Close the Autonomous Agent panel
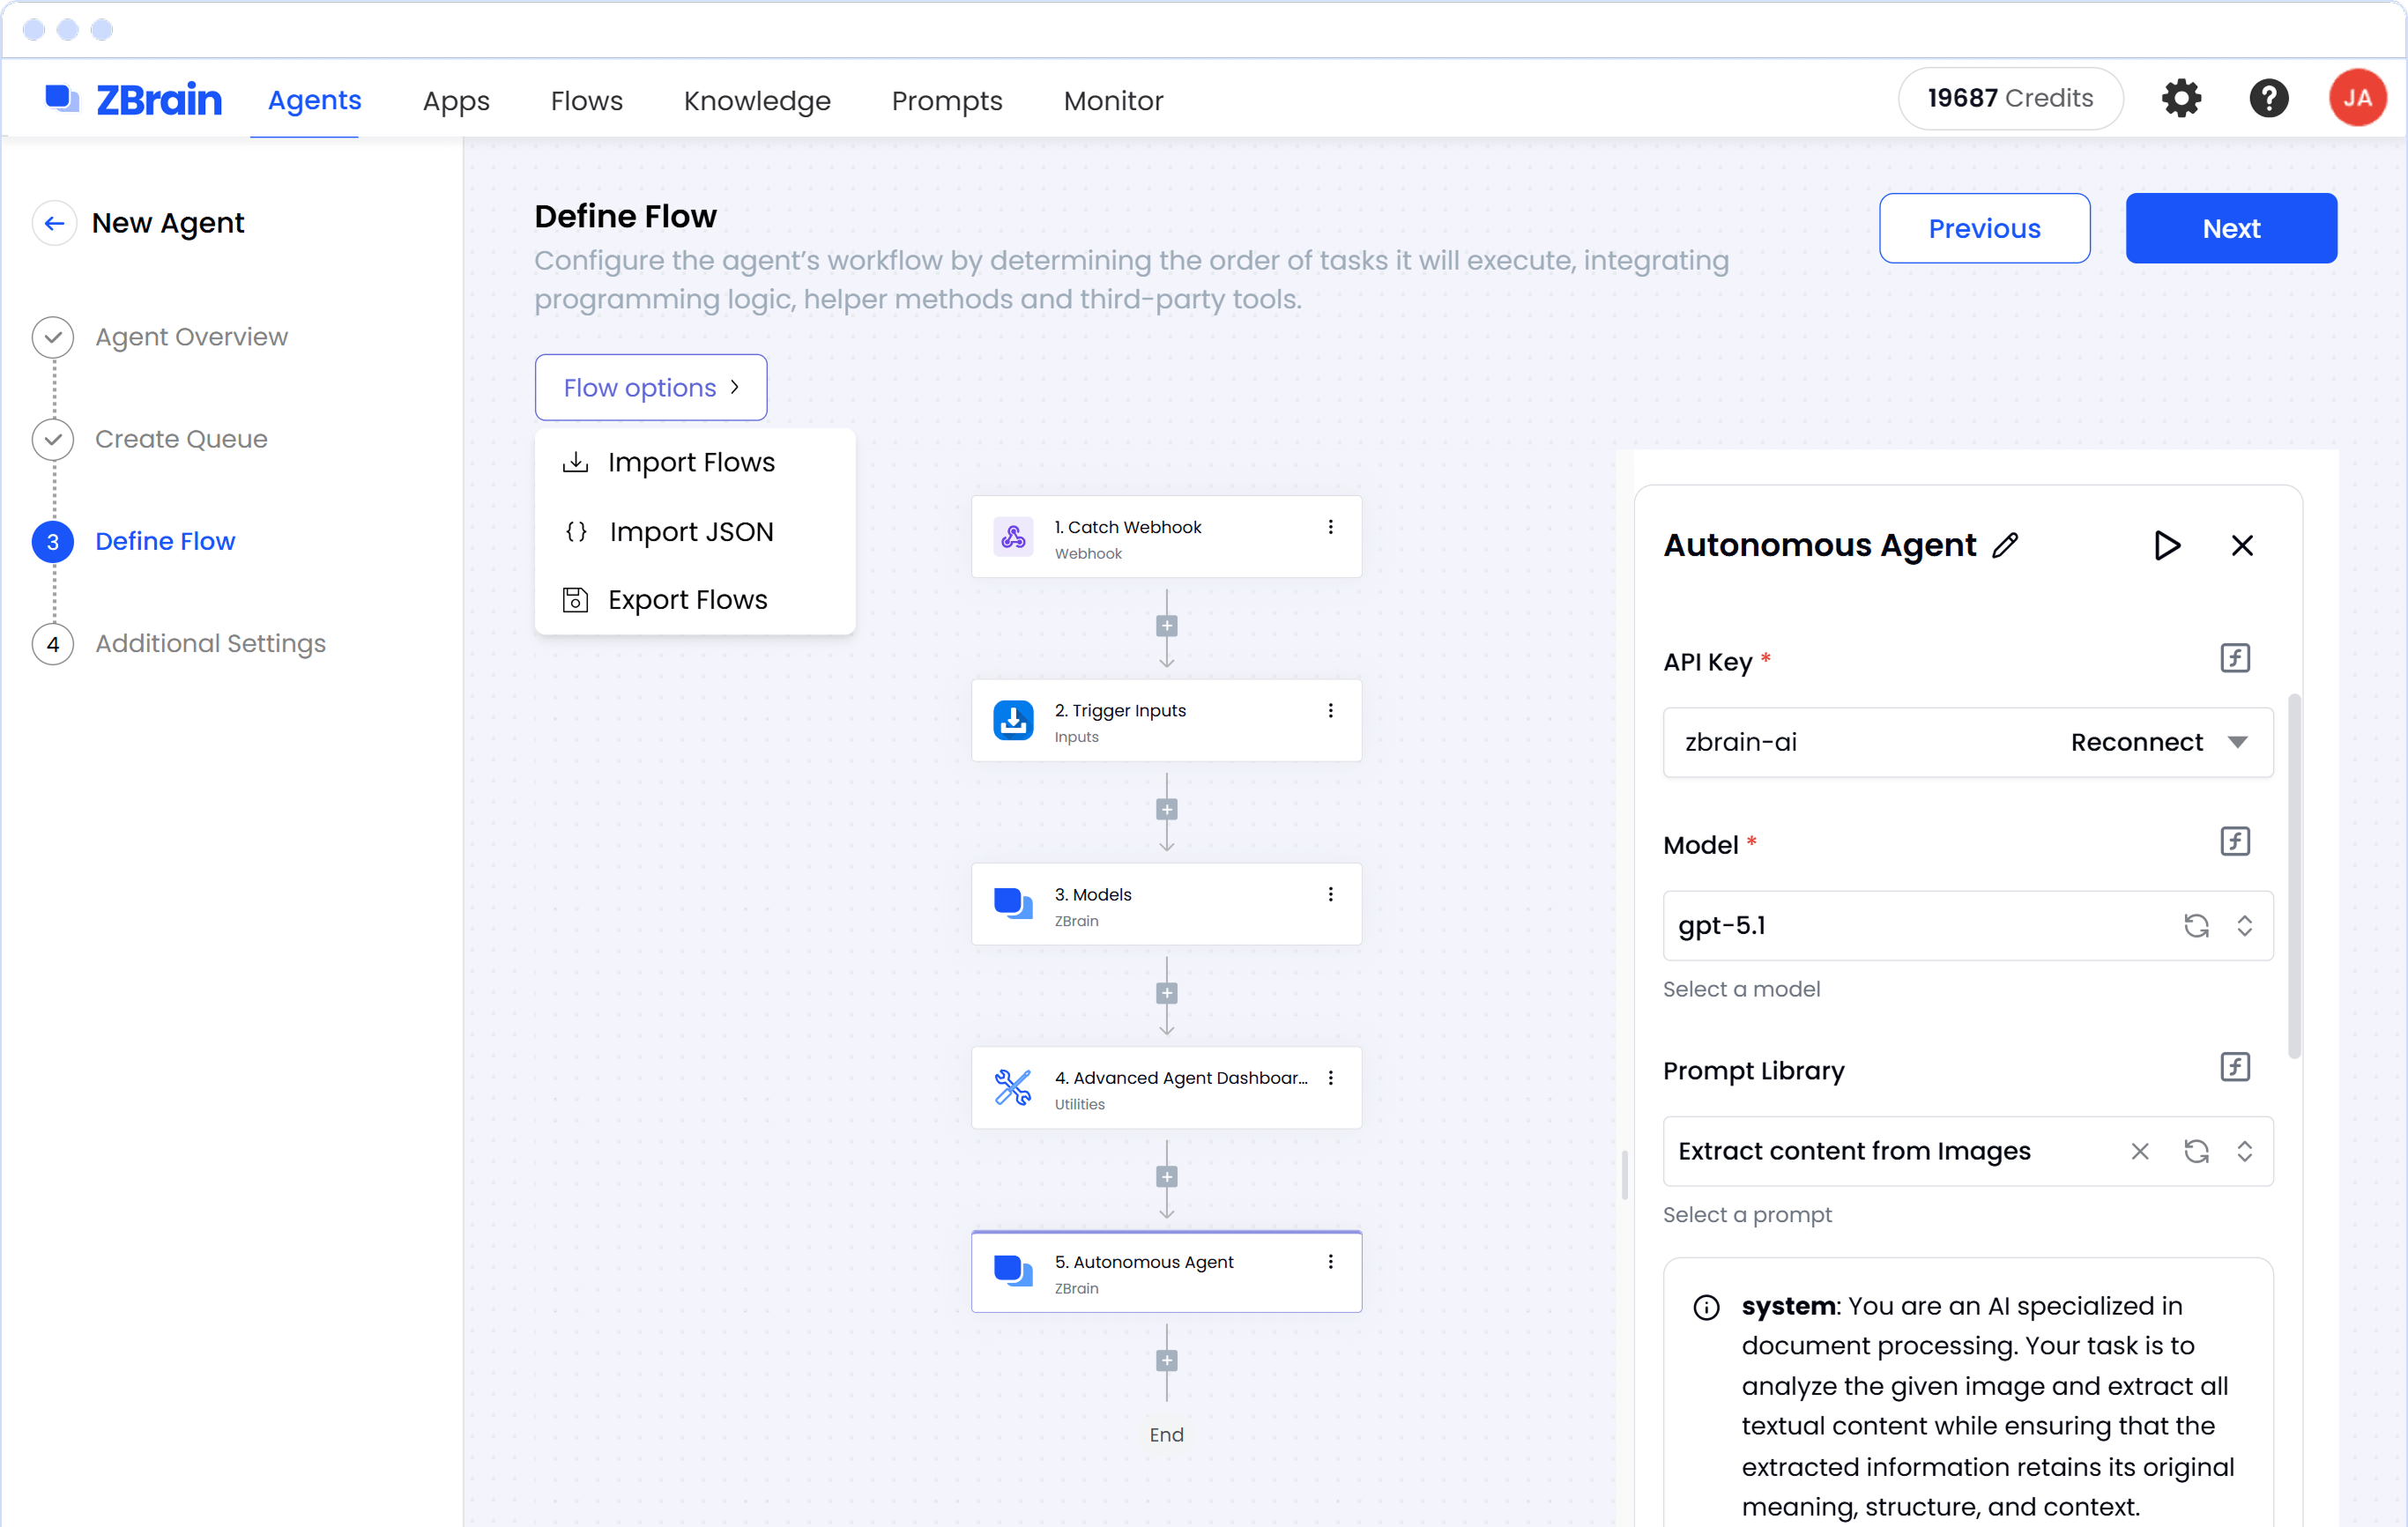Screen dimensions: 2408x1527 [2243, 545]
